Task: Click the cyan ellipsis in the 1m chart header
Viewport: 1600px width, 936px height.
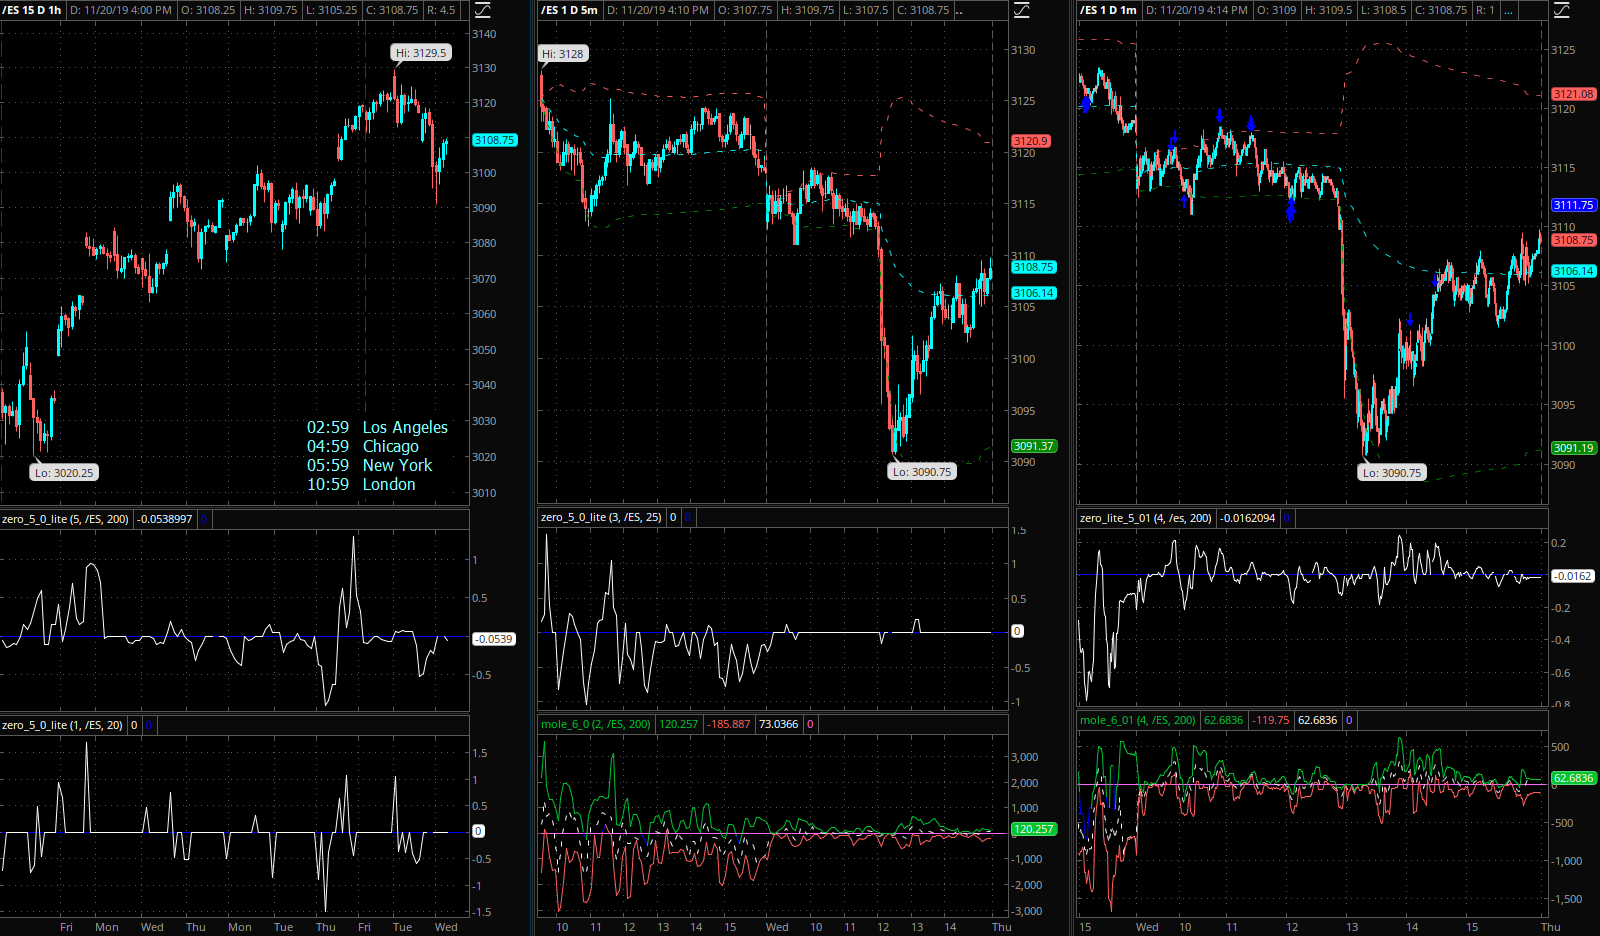Action: point(1508,10)
